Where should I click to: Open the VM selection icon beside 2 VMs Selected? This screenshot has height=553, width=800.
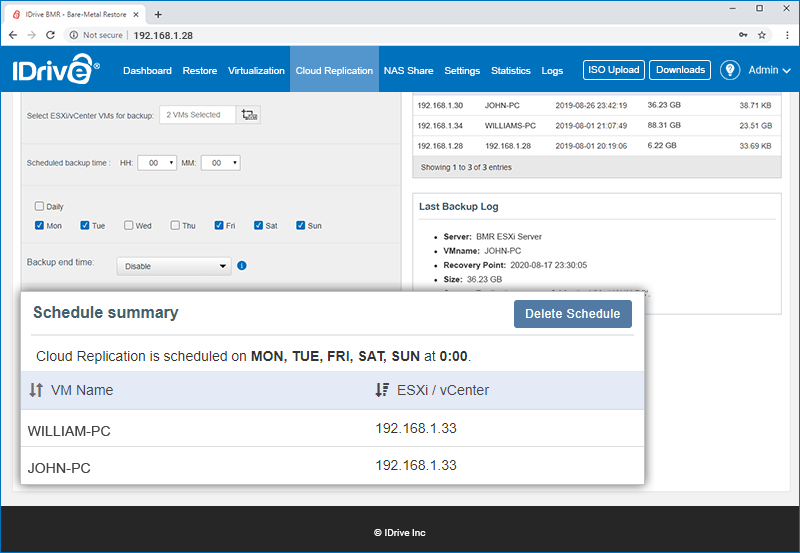[248, 115]
